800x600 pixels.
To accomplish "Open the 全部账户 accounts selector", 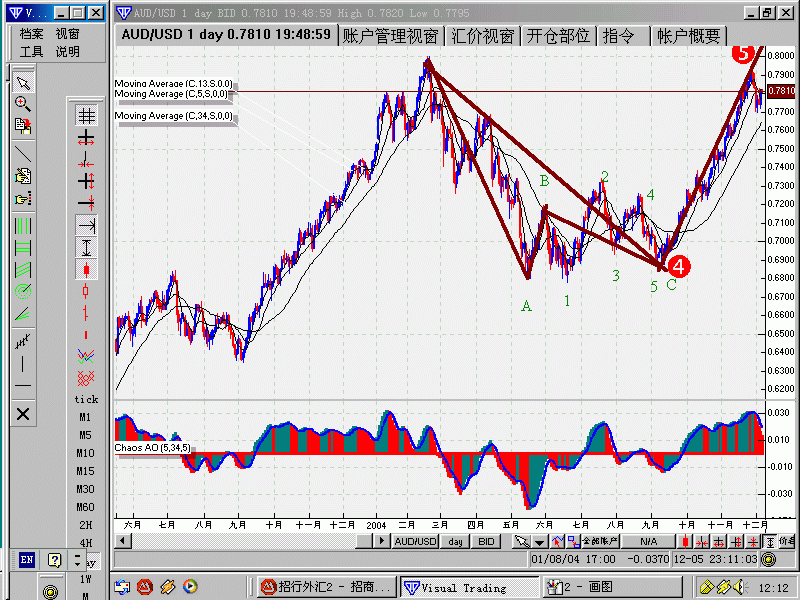I will click(600, 541).
